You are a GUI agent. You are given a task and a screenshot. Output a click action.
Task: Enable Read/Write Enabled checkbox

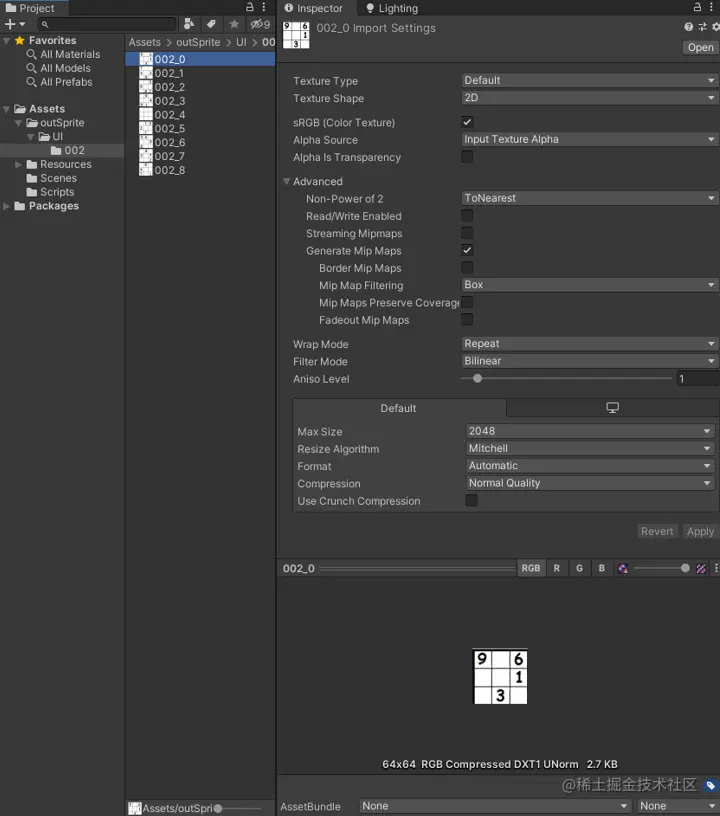click(x=467, y=215)
